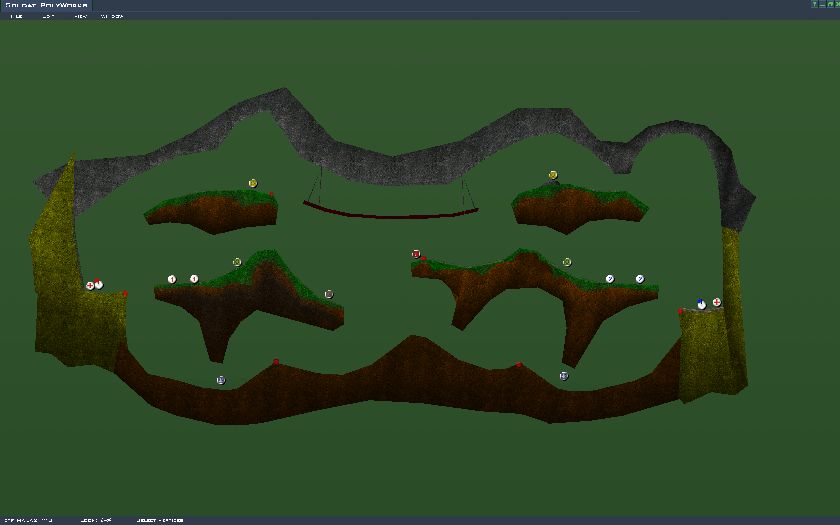The image size is (840, 525).
Task: Select yellow marker on middle-left island peak
Action: 237,262
